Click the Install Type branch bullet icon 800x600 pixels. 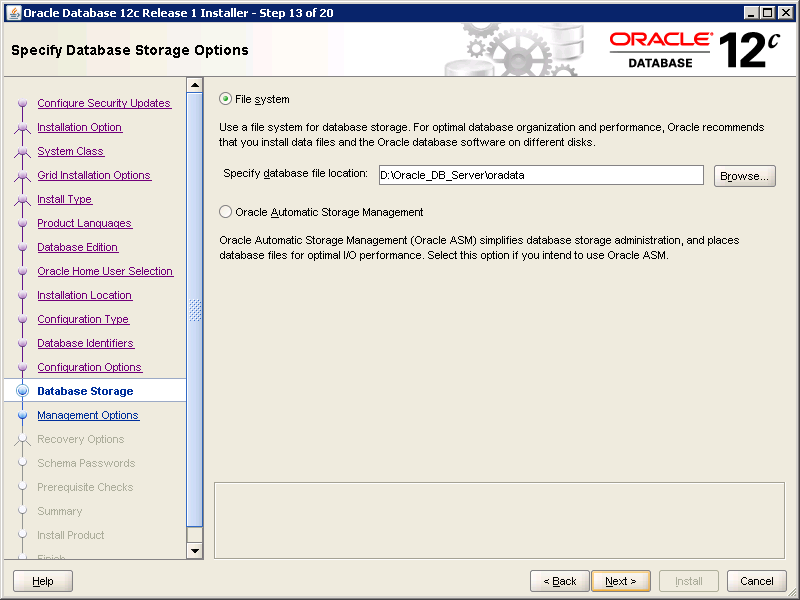(22, 199)
